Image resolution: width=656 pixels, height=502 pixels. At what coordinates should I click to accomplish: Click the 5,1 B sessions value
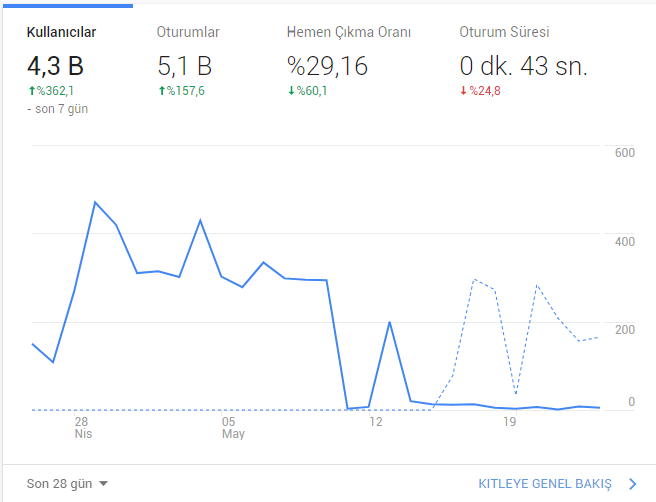tap(185, 66)
